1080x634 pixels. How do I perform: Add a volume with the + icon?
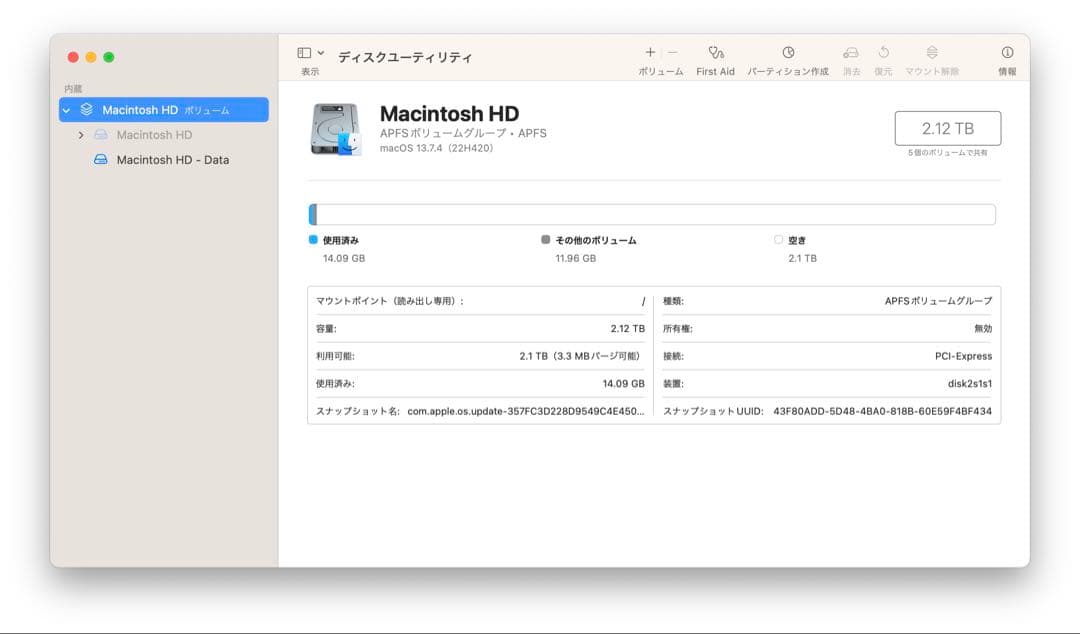point(649,51)
